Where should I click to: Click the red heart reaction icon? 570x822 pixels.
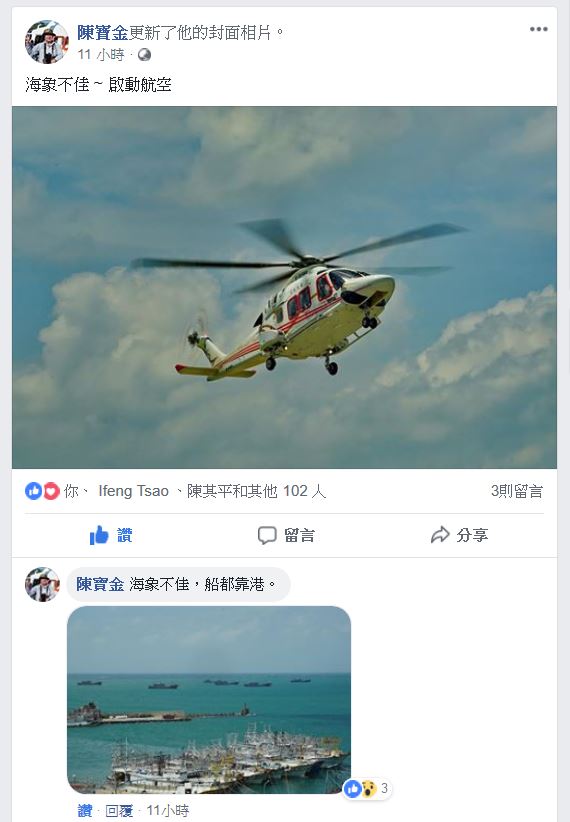point(51,491)
